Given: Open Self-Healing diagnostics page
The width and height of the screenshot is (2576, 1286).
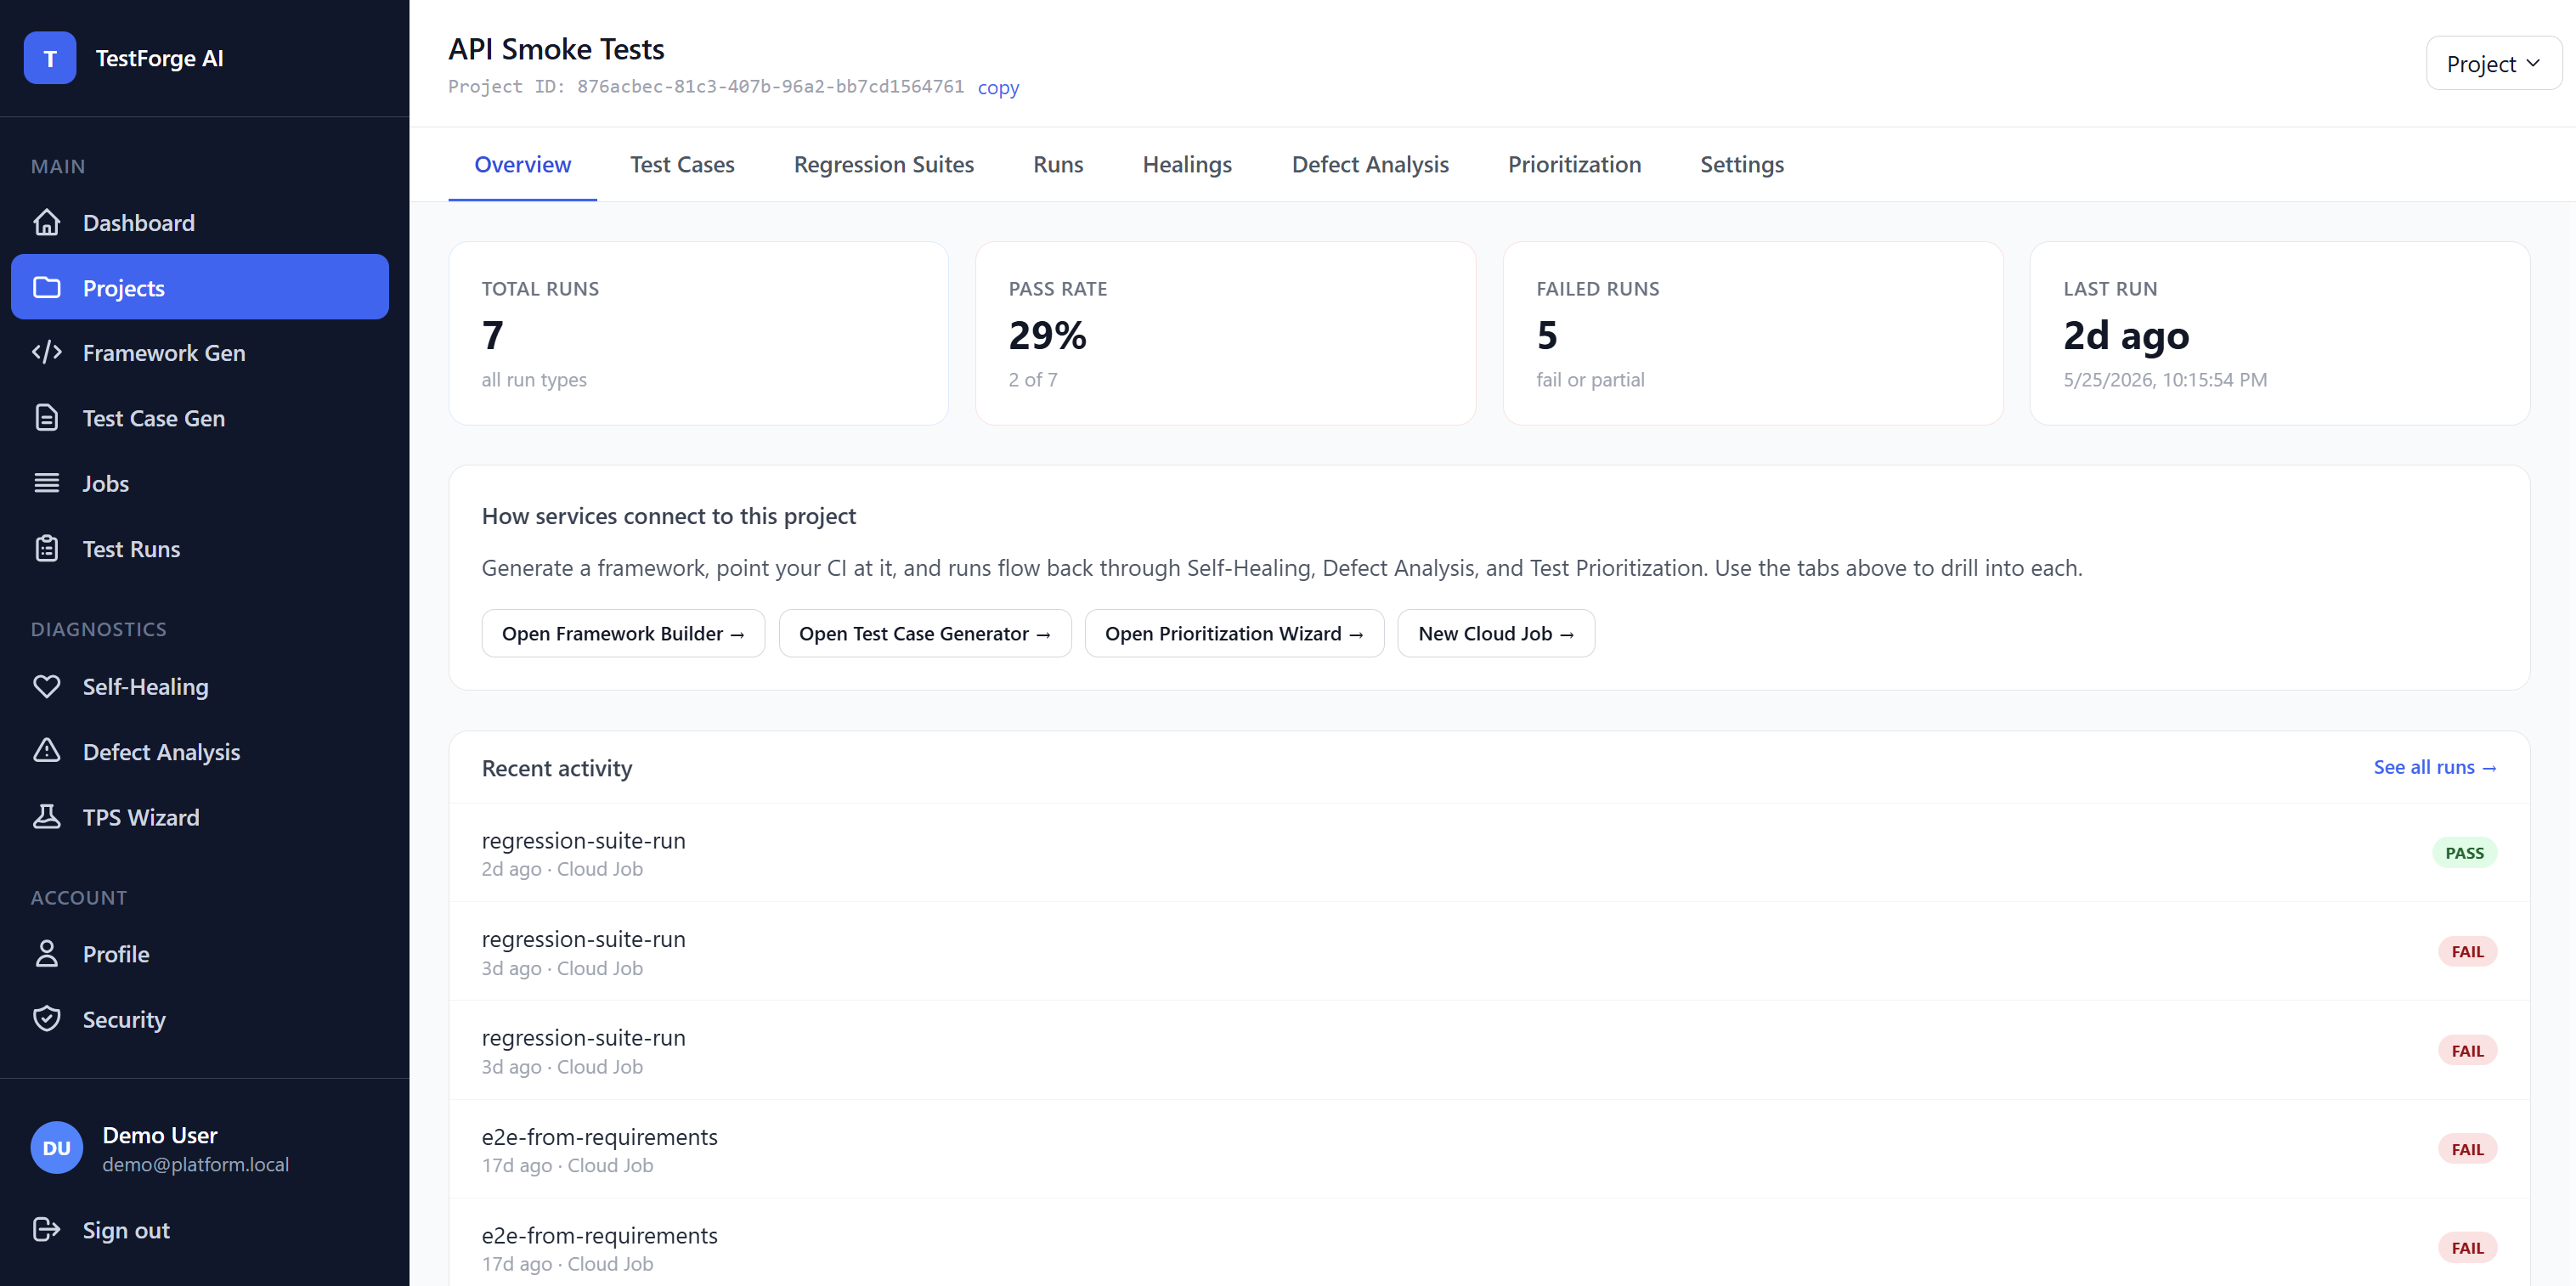Looking at the screenshot, I should click(x=200, y=686).
